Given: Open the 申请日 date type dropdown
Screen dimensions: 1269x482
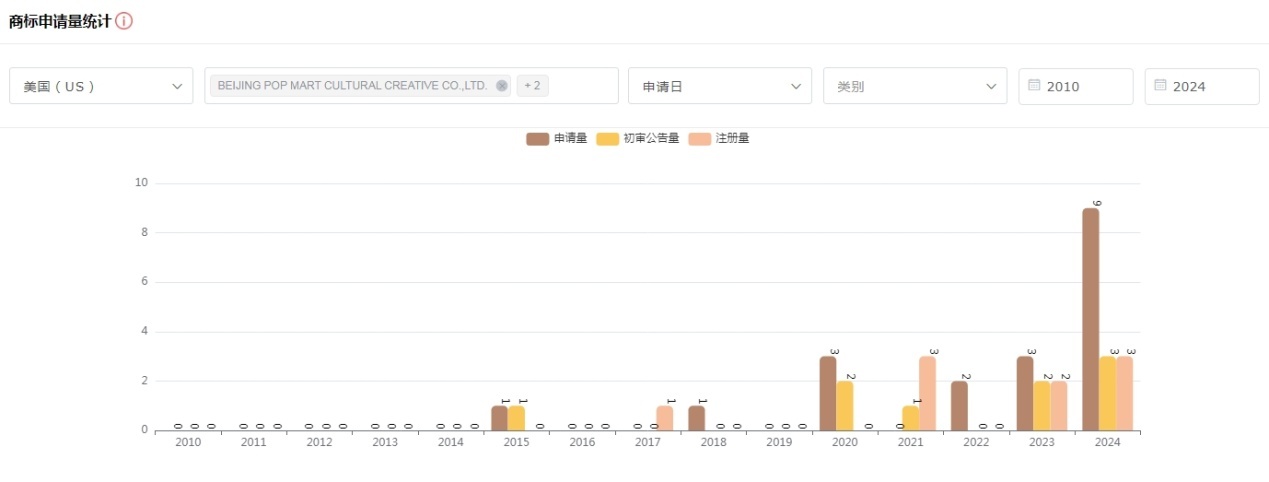Looking at the screenshot, I should coord(719,86).
